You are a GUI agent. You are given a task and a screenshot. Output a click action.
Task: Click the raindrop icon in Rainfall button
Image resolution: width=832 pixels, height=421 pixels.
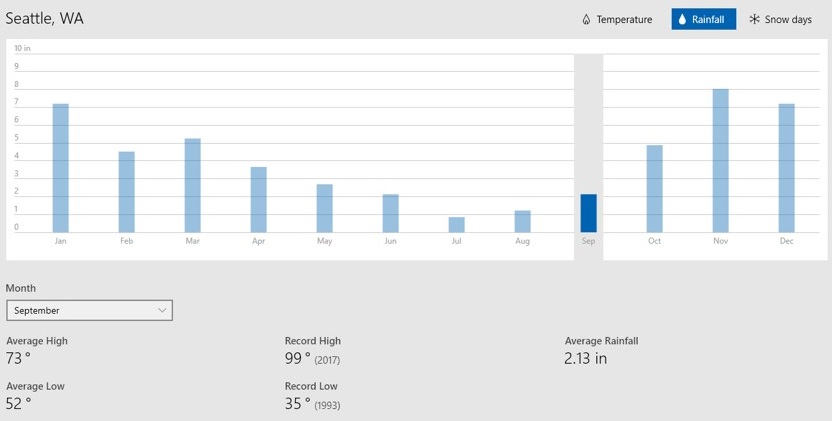[682, 20]
